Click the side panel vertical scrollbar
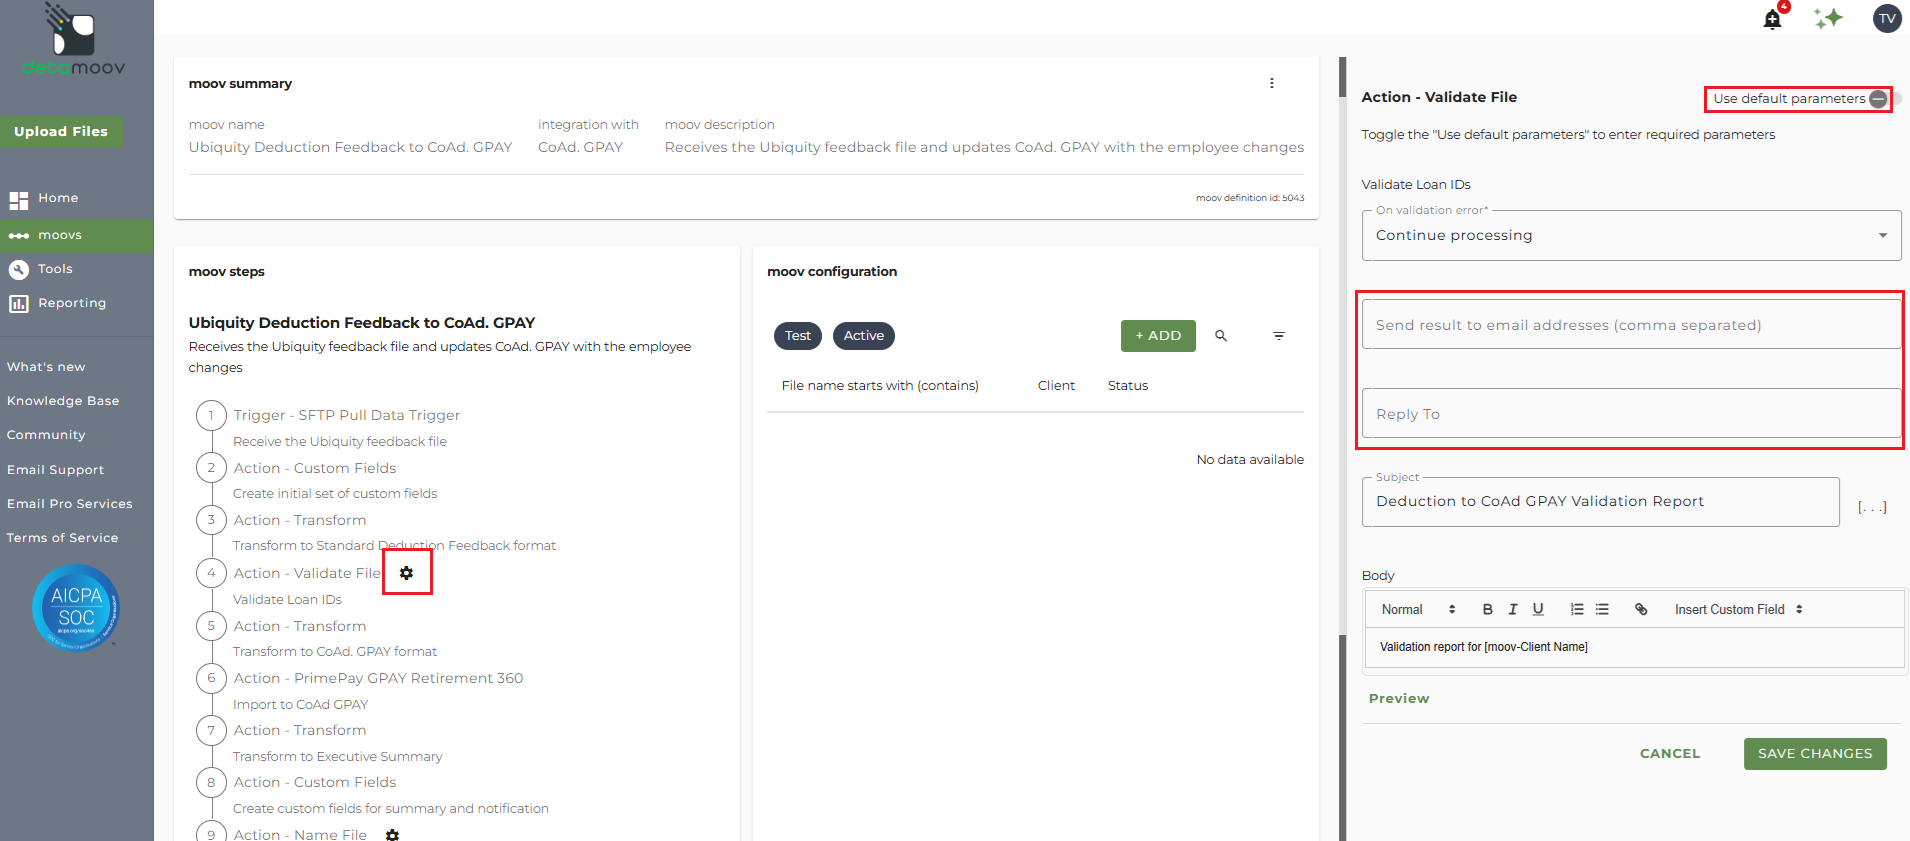 pyautogui.click(x=1343, y=449)
